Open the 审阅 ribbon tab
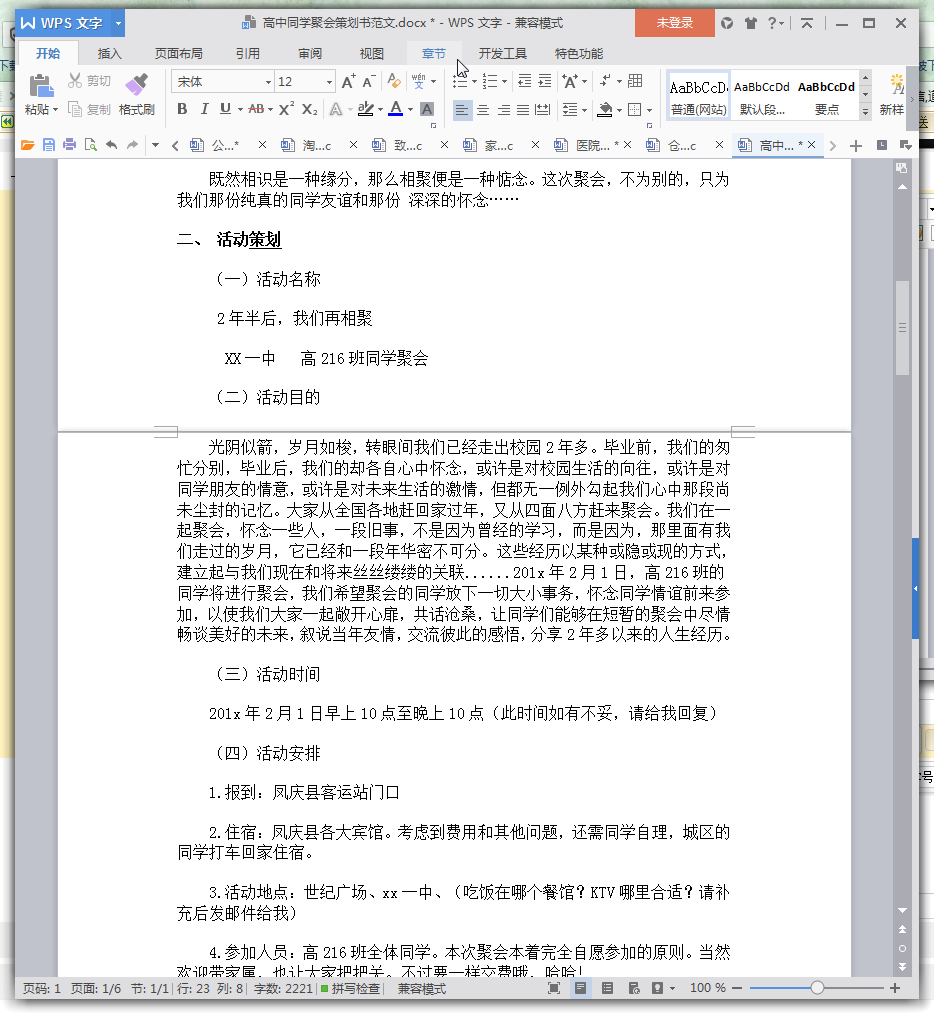Image resolution: width=934 pixels, height=1014 pixels. tap(310, 54)
